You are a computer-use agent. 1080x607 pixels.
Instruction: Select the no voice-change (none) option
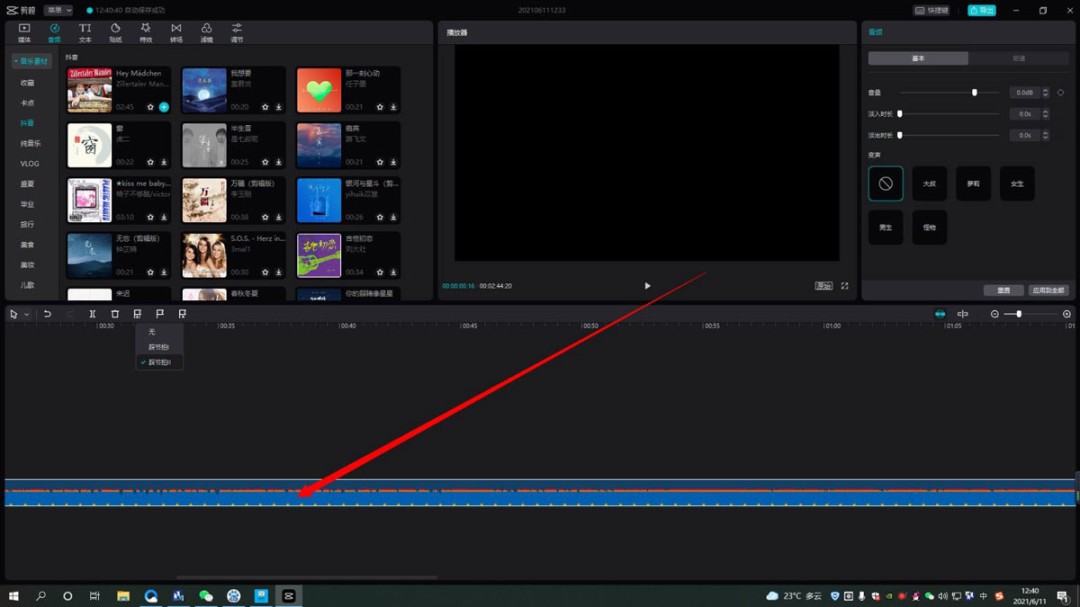coord(885,184)
